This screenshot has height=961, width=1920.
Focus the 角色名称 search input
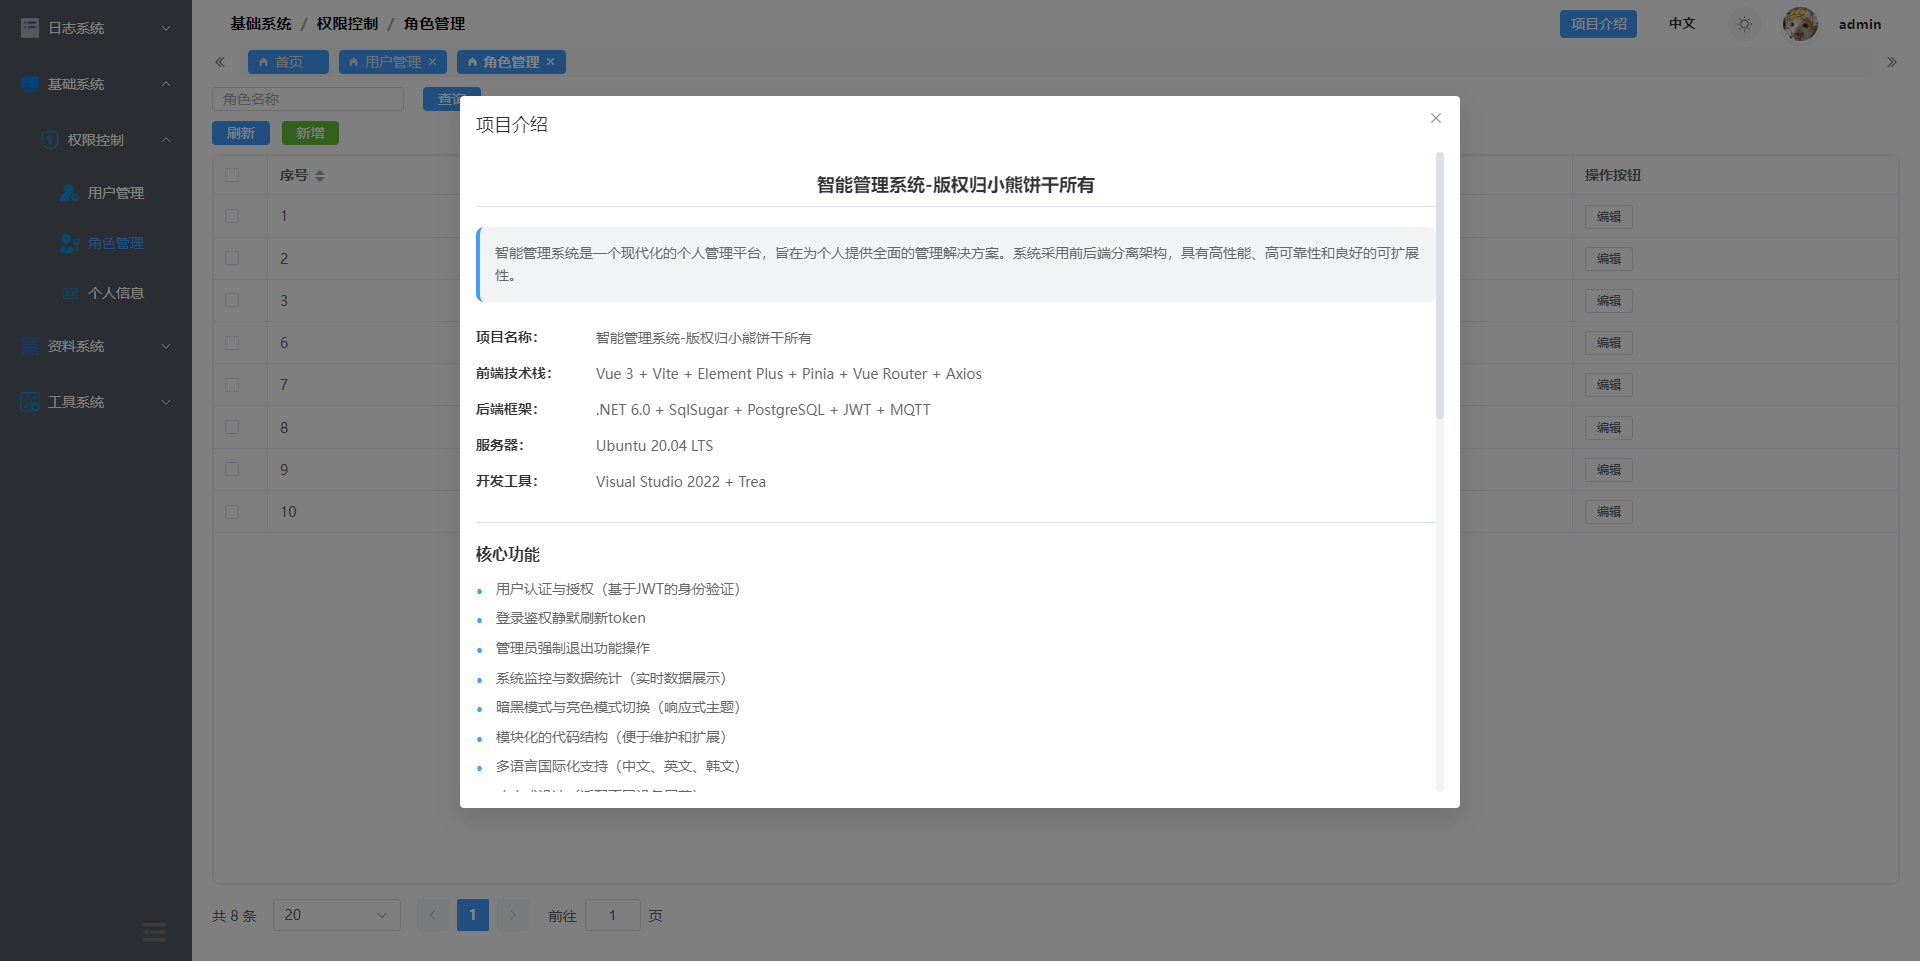pos(308,99)
